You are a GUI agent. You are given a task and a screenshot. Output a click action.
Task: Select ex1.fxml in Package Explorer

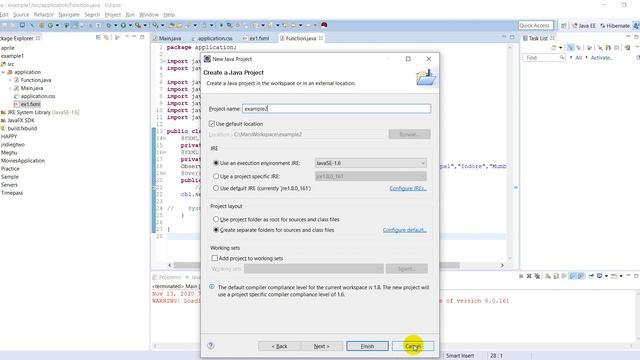pyautogui.click(x=27, y=104)
